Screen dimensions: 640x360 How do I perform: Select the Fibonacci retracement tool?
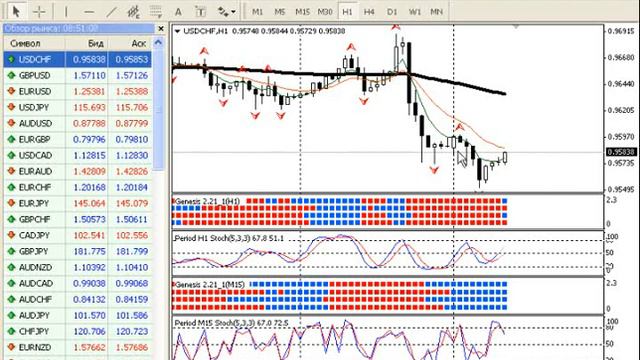pos(156,12)
